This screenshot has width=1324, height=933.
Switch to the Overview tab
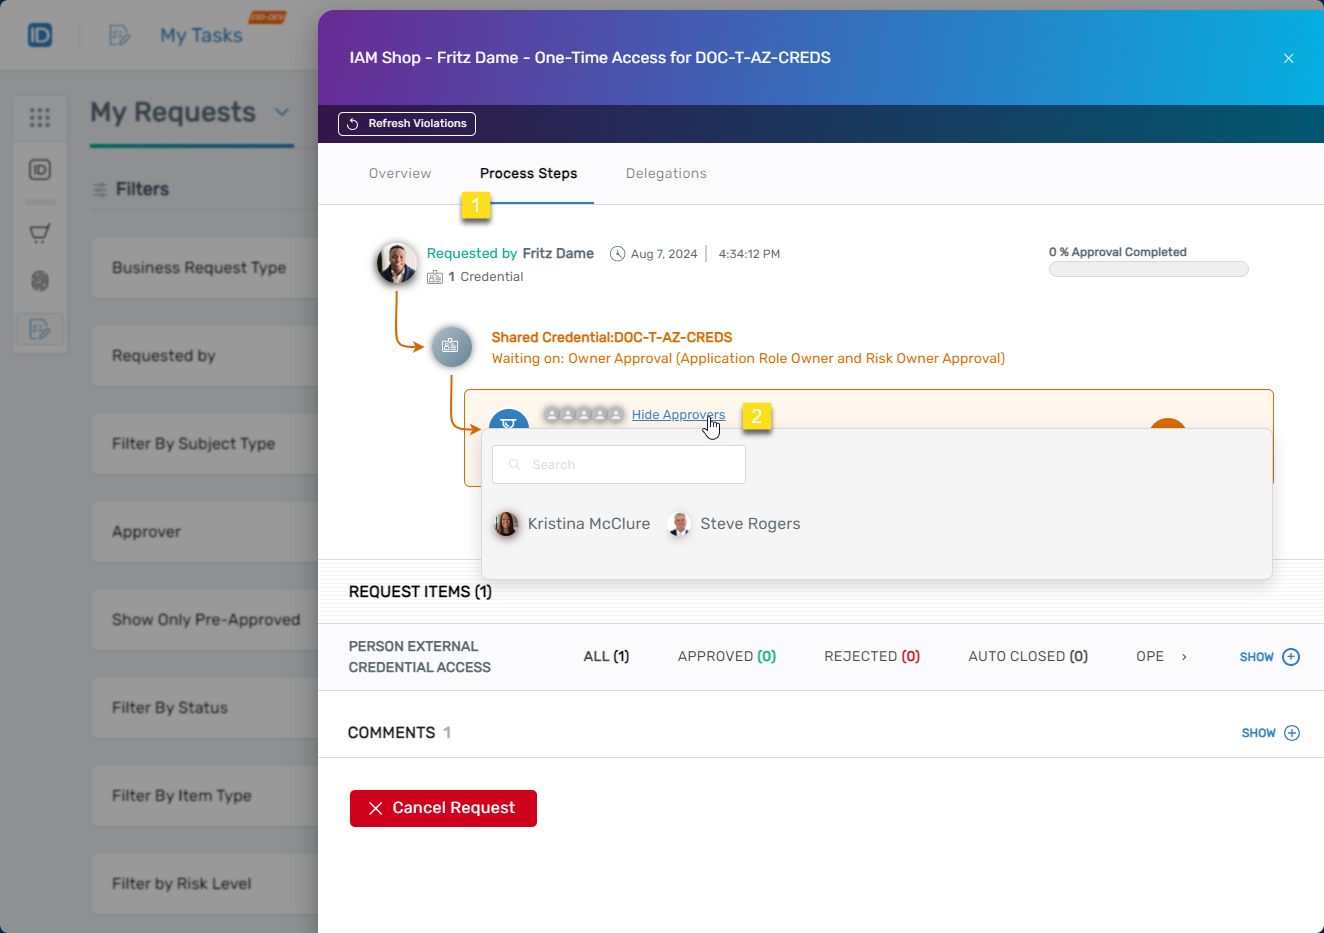coord(400,174)
